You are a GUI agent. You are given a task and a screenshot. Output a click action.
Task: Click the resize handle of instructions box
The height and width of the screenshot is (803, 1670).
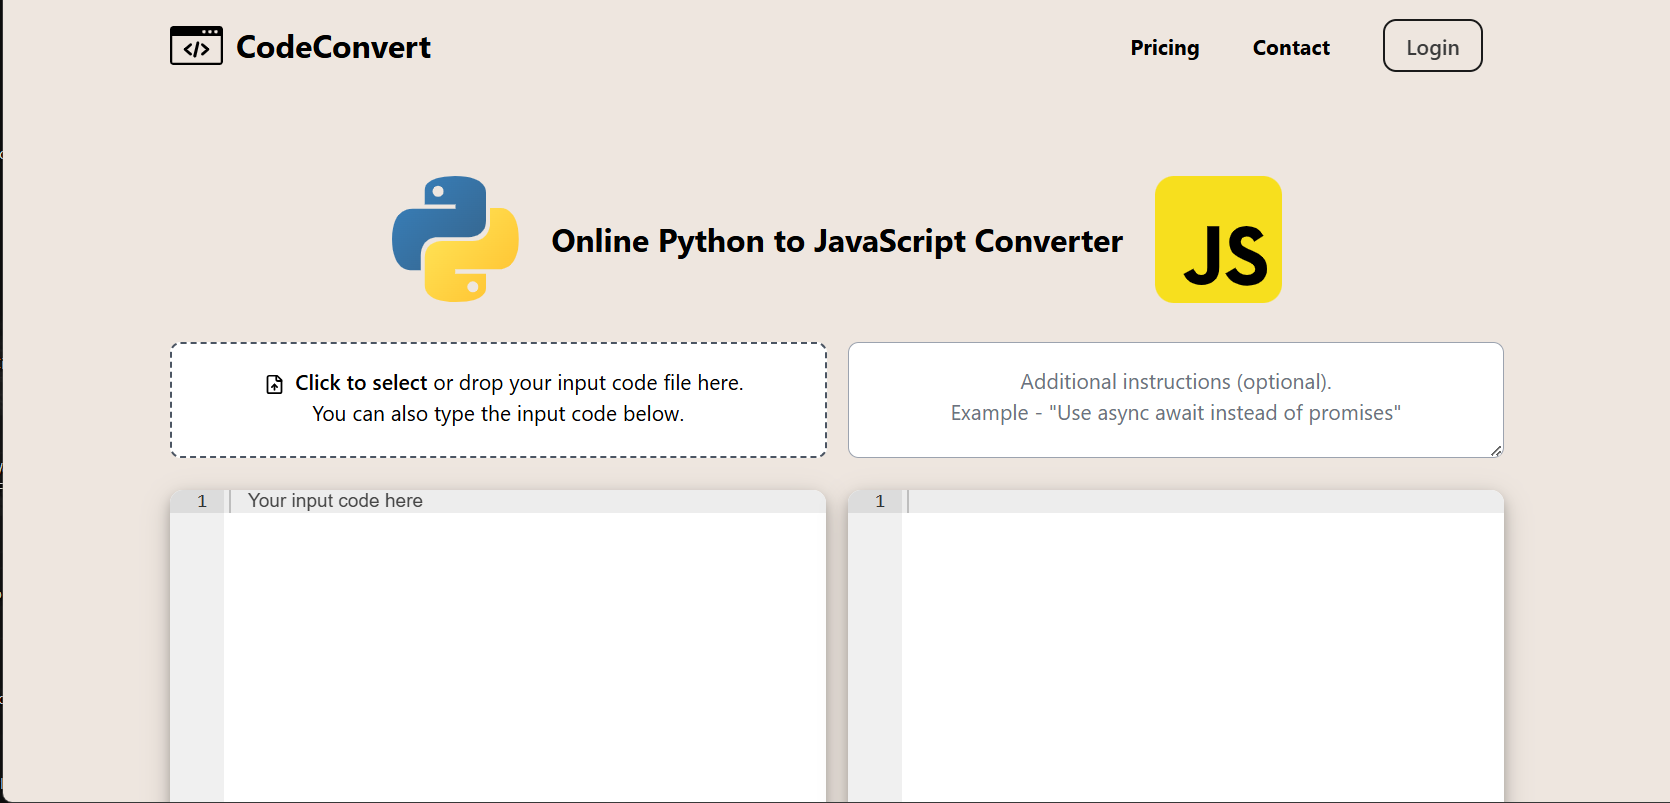pyautogui.click(x=1495, y=450)
